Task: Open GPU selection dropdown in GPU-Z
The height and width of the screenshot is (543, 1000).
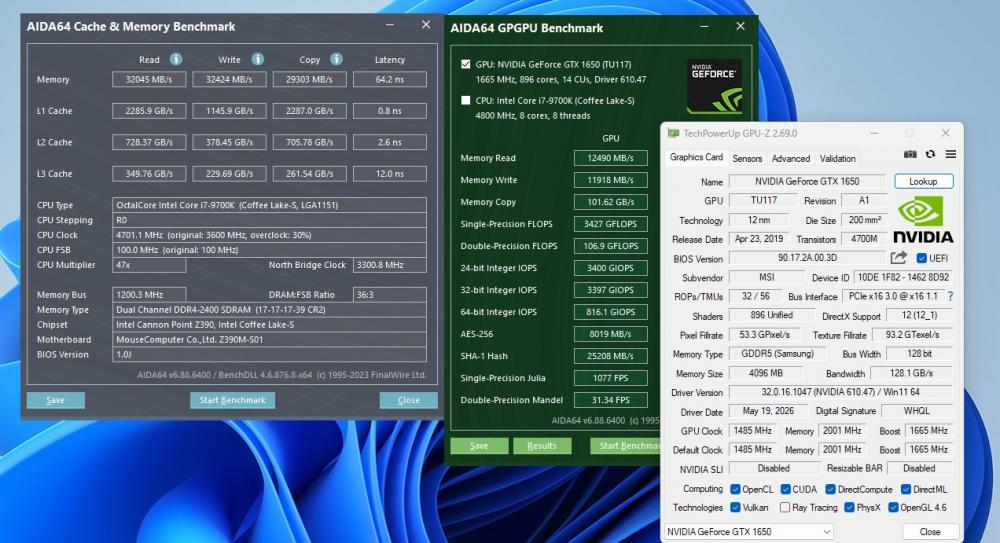Action: click(x=749, y=532)
